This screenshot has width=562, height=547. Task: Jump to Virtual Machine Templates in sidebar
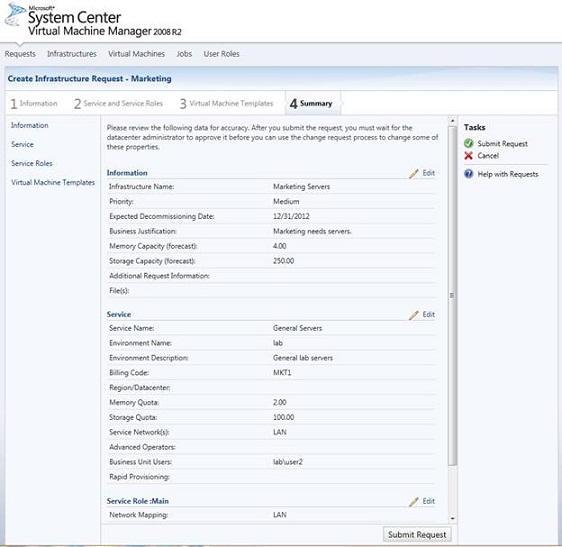(53, 182)
